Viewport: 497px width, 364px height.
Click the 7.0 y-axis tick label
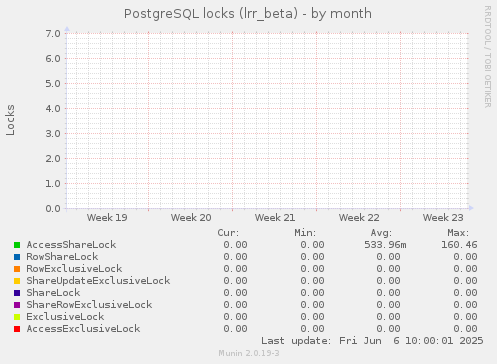tap(53, 34)
